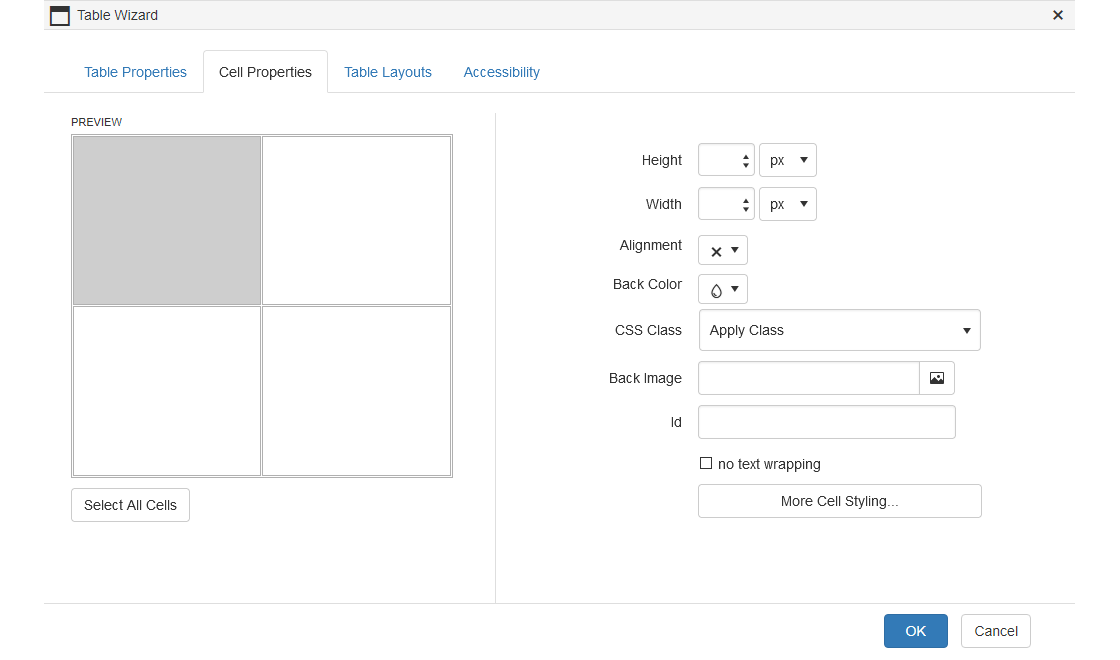Click into the Back Image path field
The image size is (1120, 660).
[x=809, y=378]
